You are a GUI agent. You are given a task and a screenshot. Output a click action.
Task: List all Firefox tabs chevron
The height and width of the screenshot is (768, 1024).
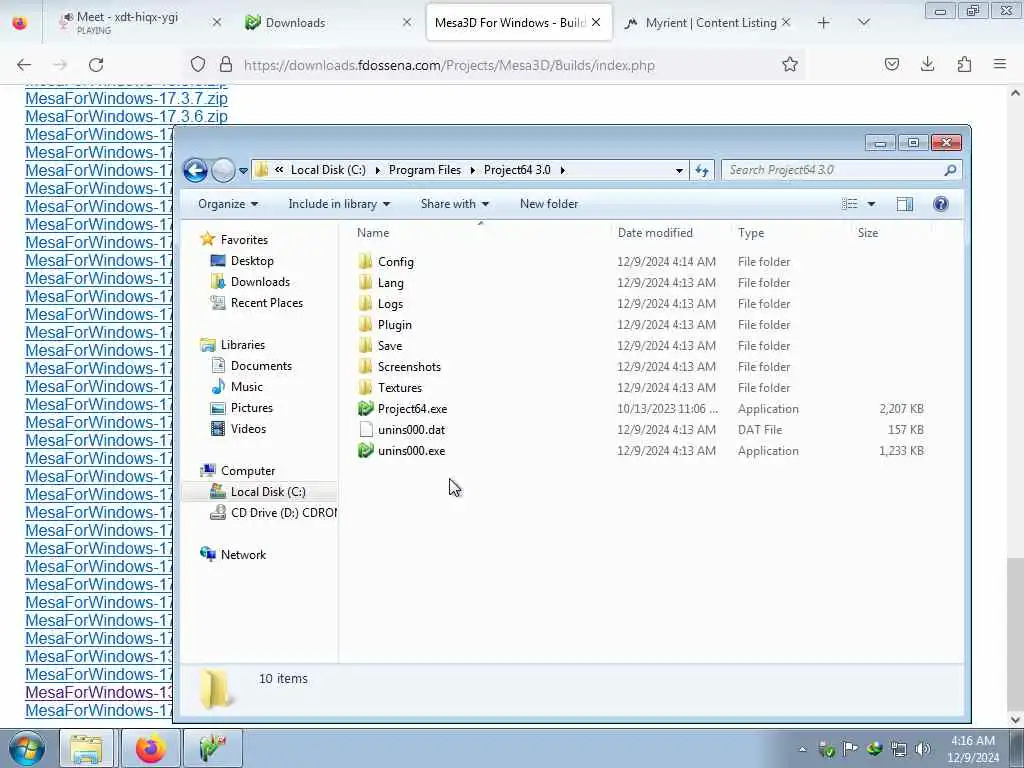(x=863, y=23)
